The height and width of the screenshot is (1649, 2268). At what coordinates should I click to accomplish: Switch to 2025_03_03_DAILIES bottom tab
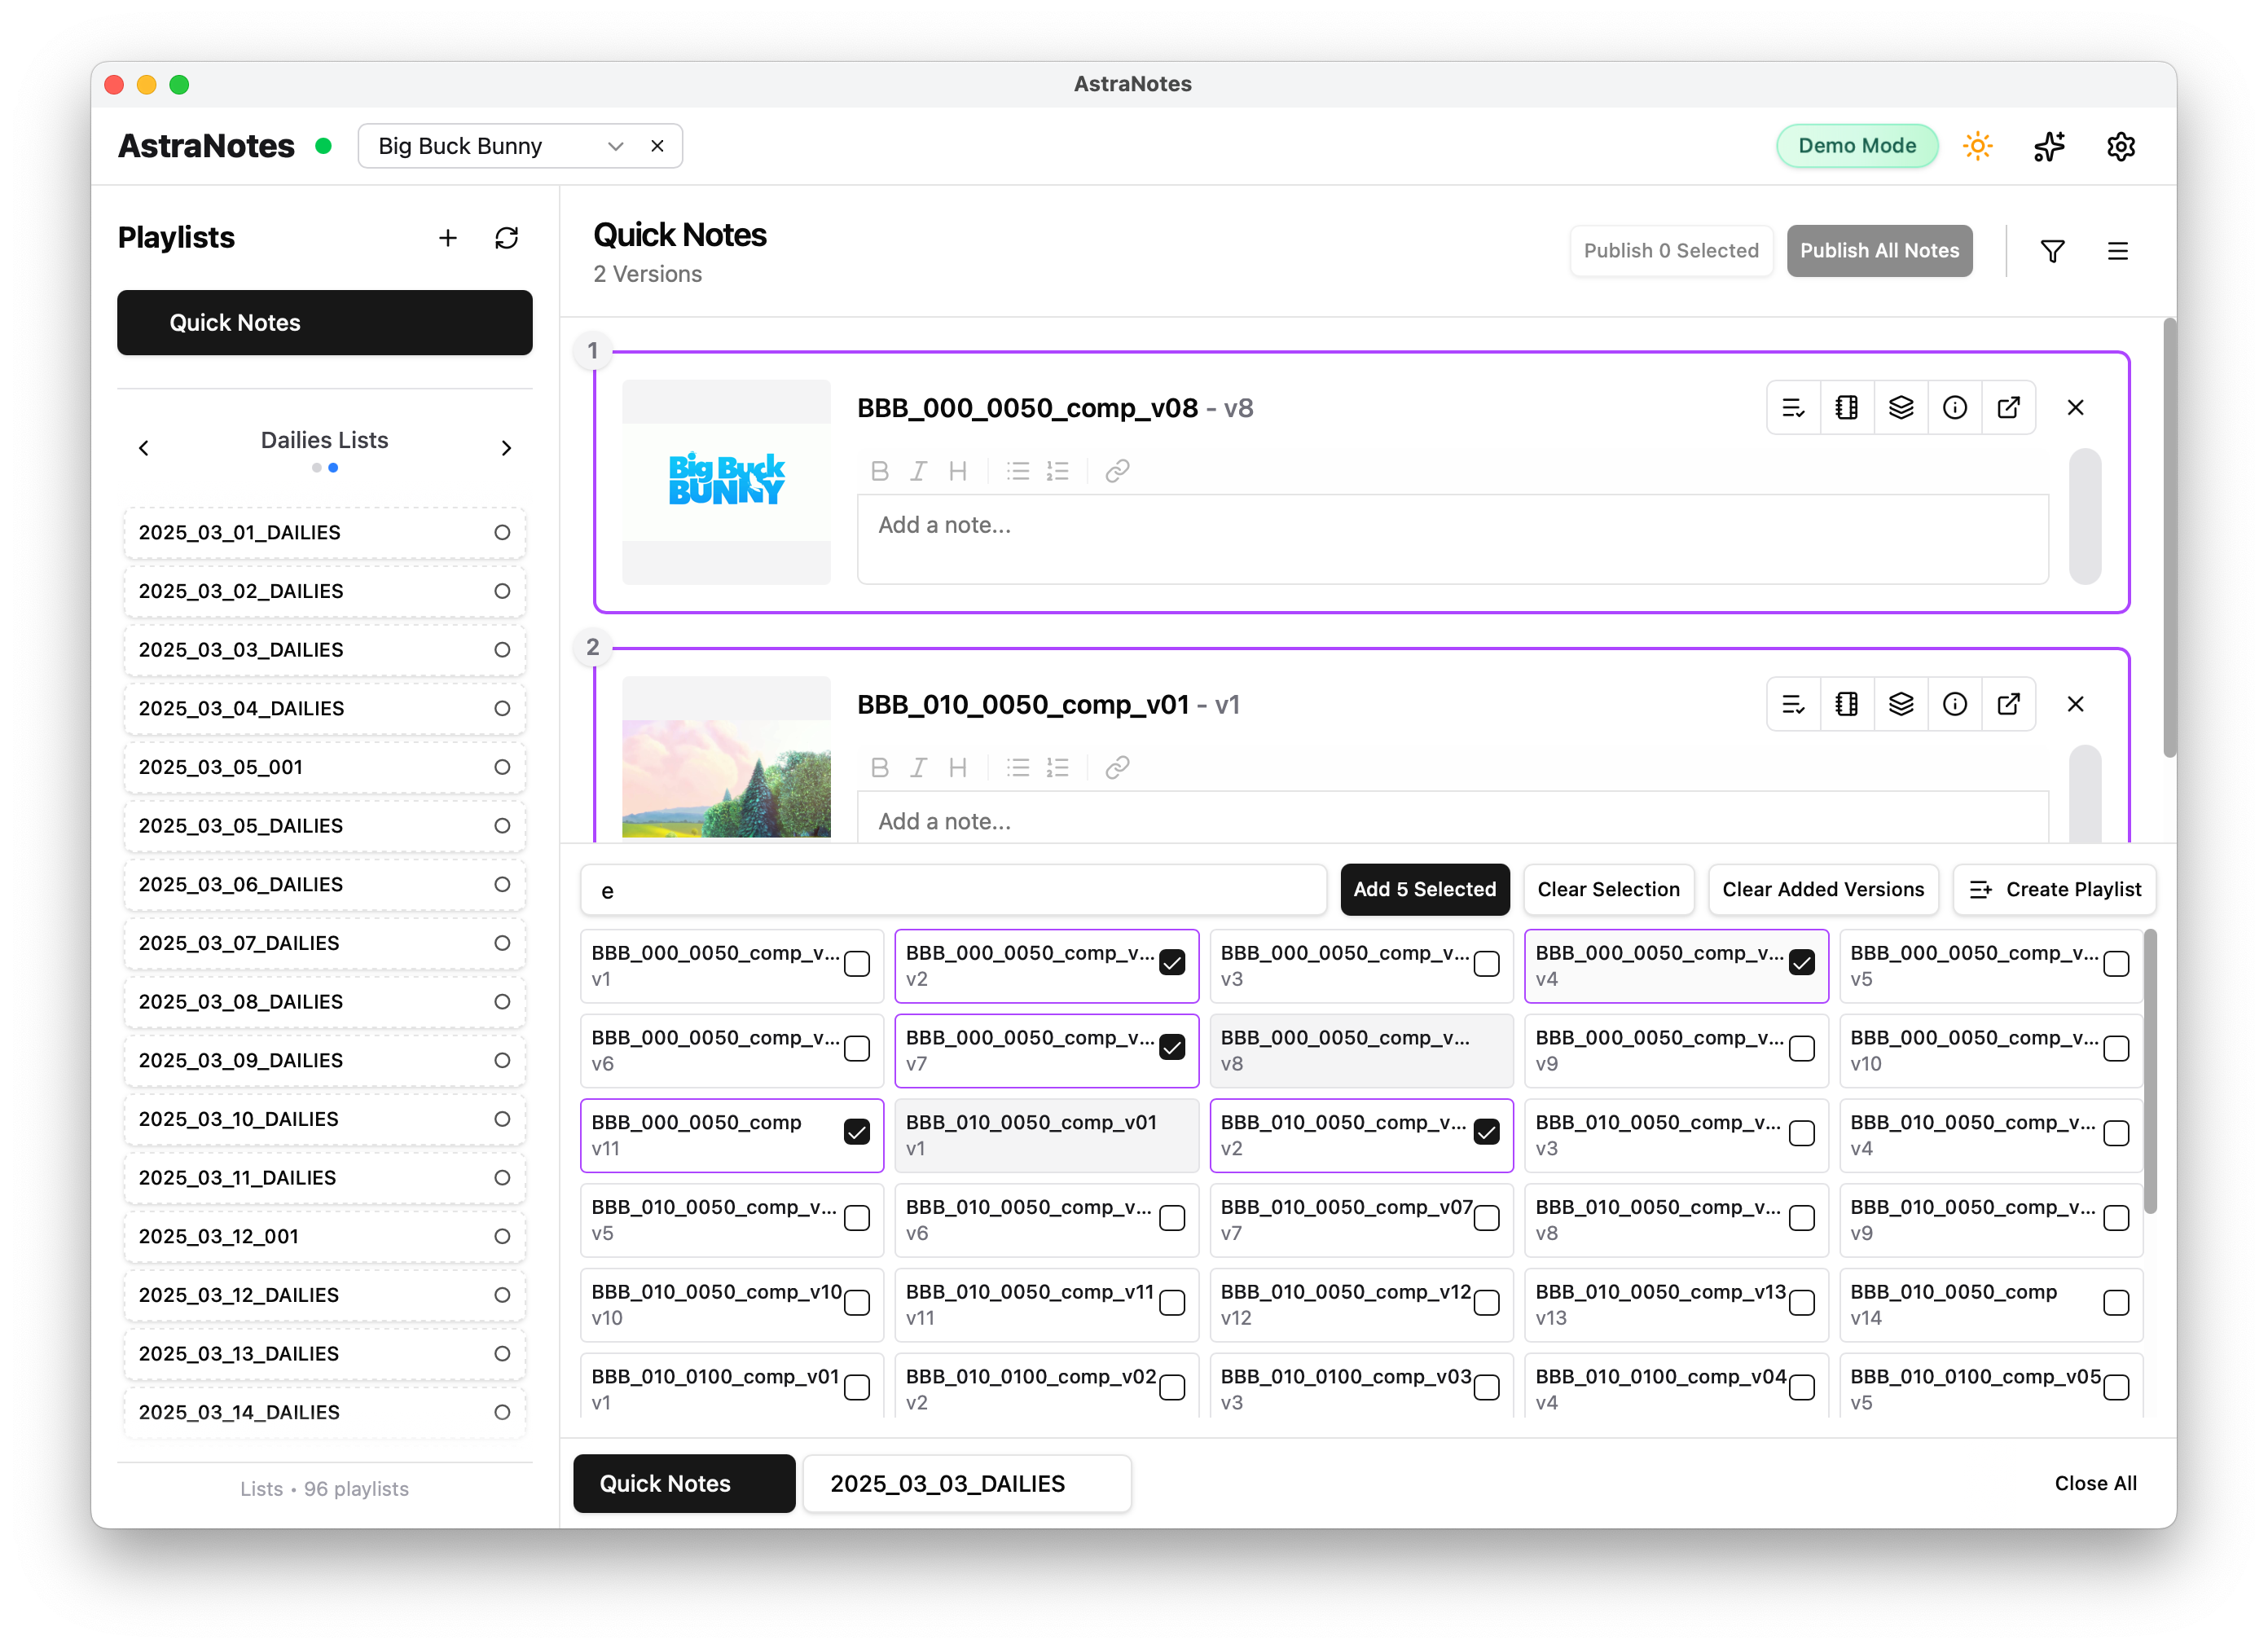tap(966, 1483)
